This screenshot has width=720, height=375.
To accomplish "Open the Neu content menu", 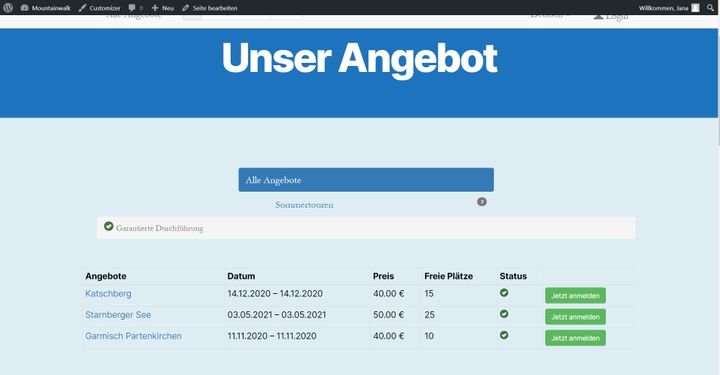I will 163,8.
